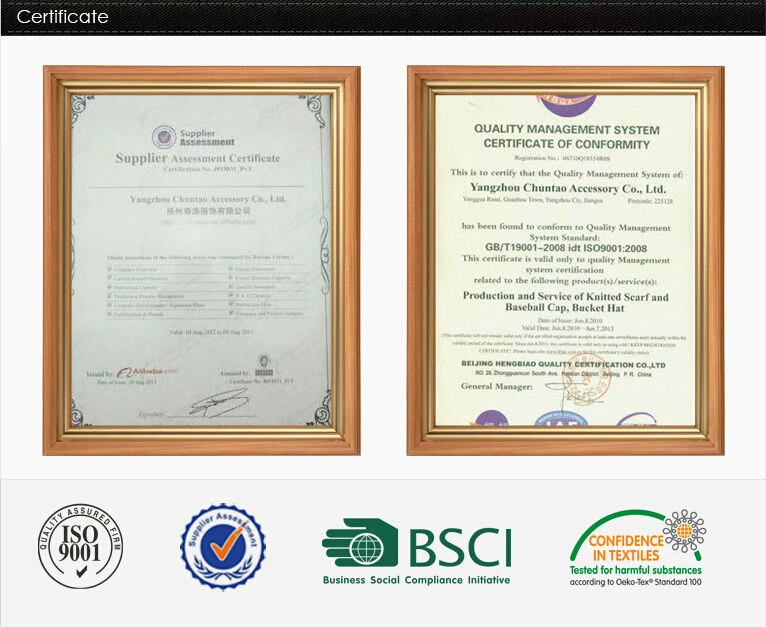The image size is (766, 628).
Task: Click 'Baseball Cap, Bucket Hat' text
Action: [564, 308]
